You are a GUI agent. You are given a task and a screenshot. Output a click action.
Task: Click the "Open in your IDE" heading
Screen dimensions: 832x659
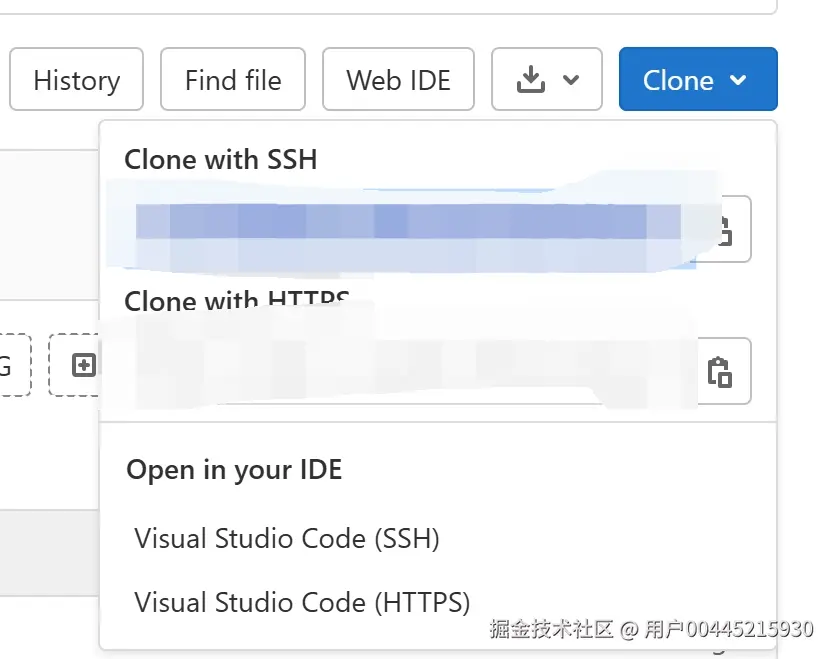234,470
